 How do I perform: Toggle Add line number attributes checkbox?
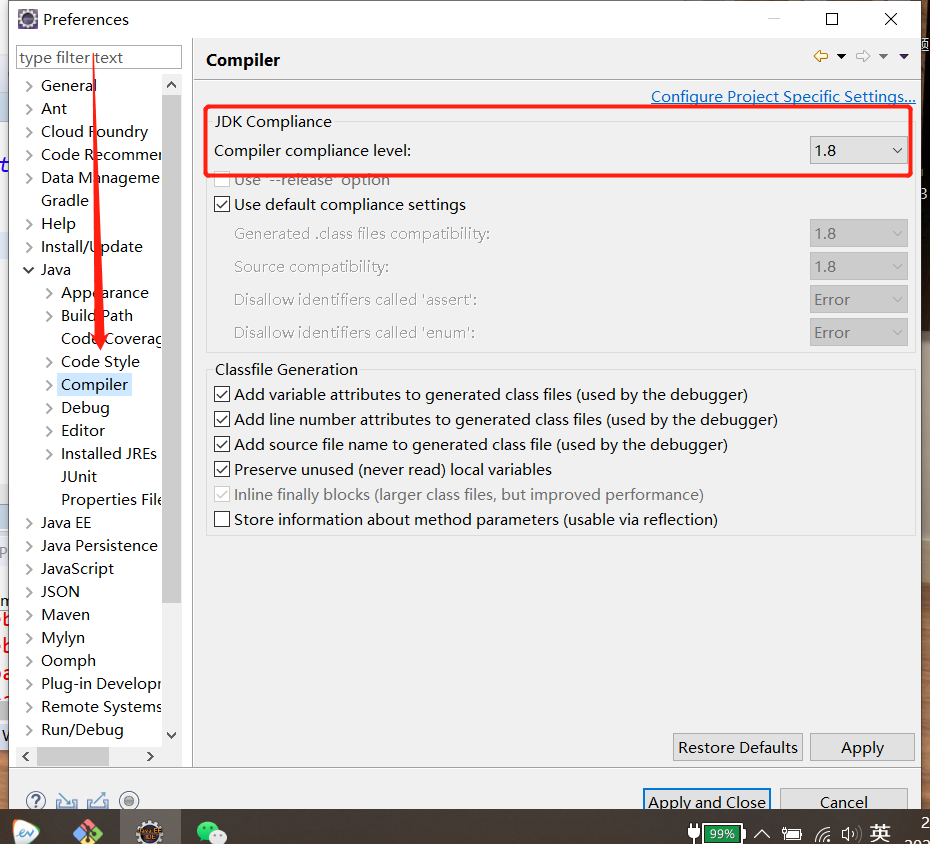222,419
